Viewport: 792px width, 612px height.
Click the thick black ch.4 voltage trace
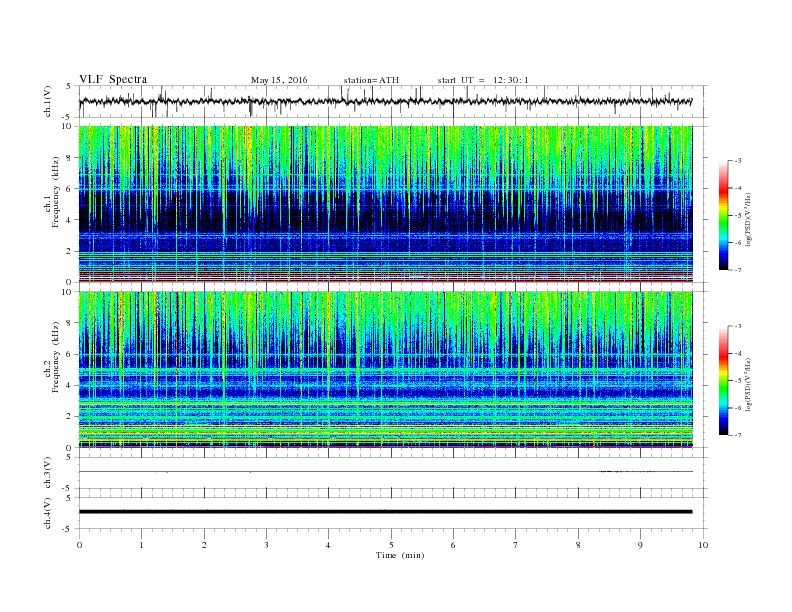pyautogui.click(x=385, y=512)
